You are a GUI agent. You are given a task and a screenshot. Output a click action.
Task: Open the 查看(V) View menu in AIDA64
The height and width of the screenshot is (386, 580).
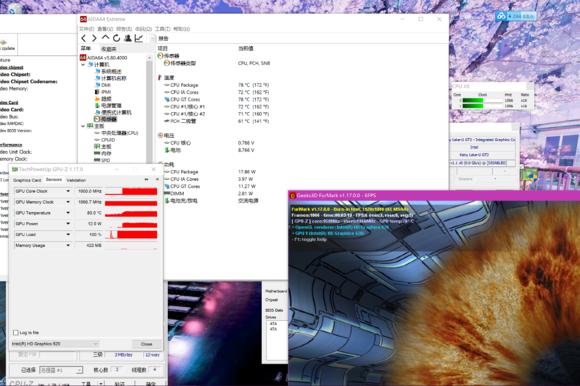(105, 29)
